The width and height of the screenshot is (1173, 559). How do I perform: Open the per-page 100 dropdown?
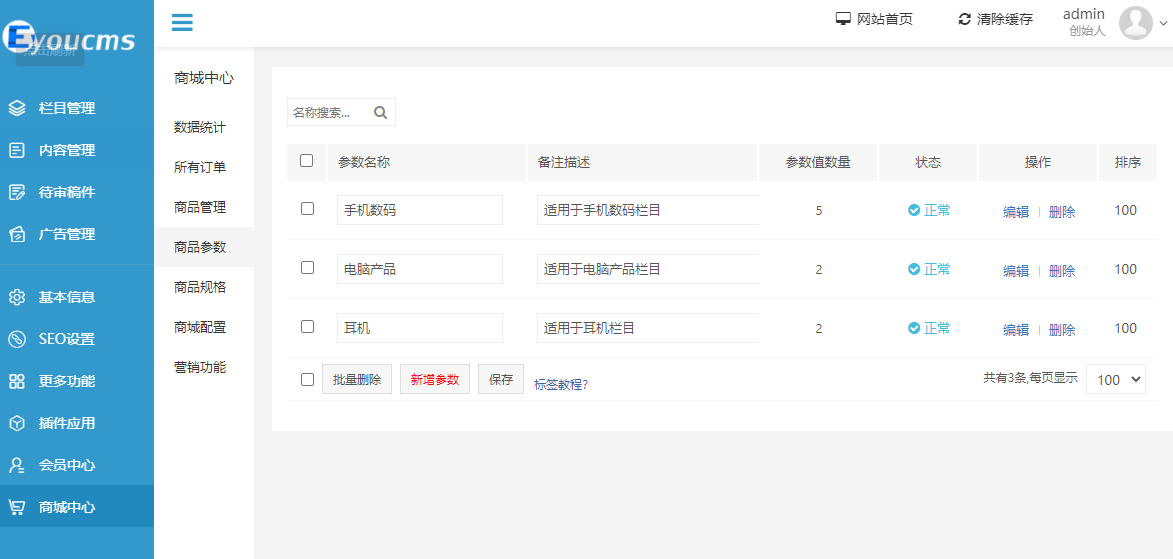1115,379
